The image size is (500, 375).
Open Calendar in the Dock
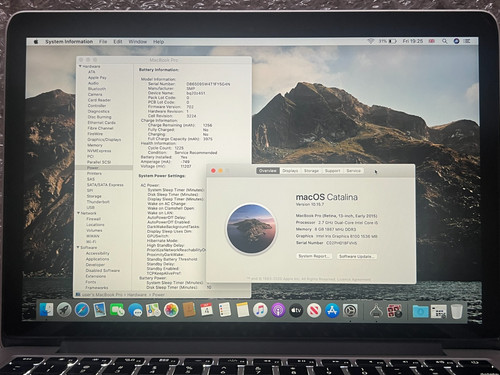(207, 310)
